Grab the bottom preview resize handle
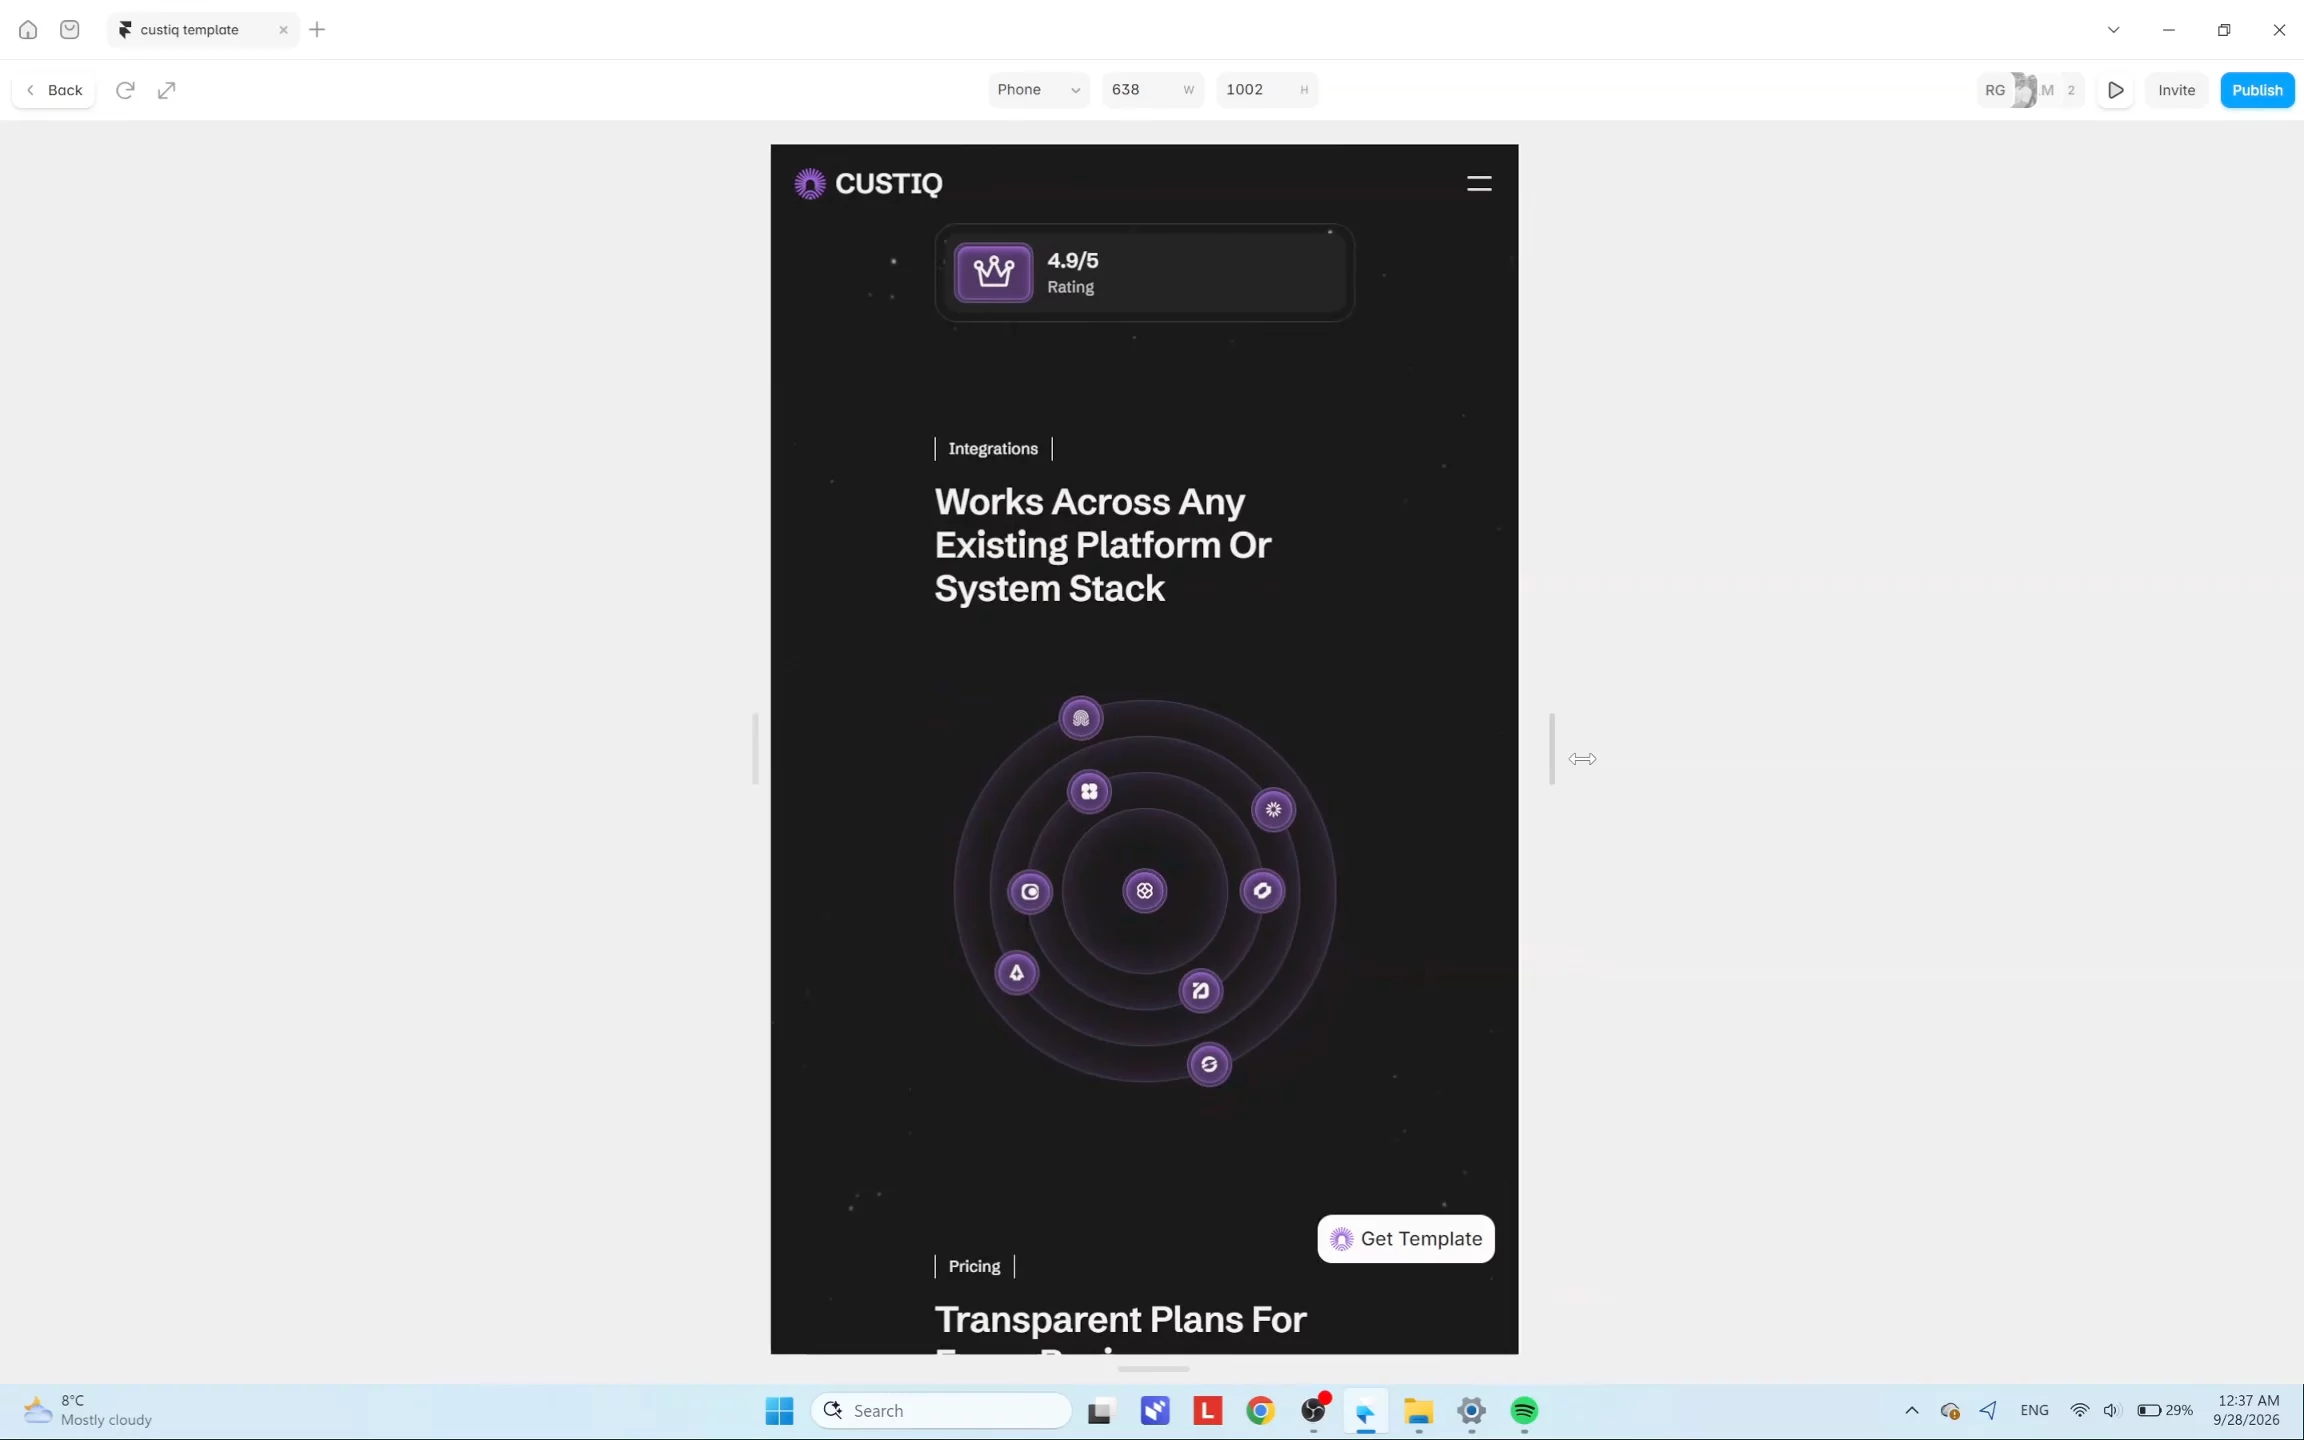The width and height of the screenshot is (2304, 1440). 1153,1369
